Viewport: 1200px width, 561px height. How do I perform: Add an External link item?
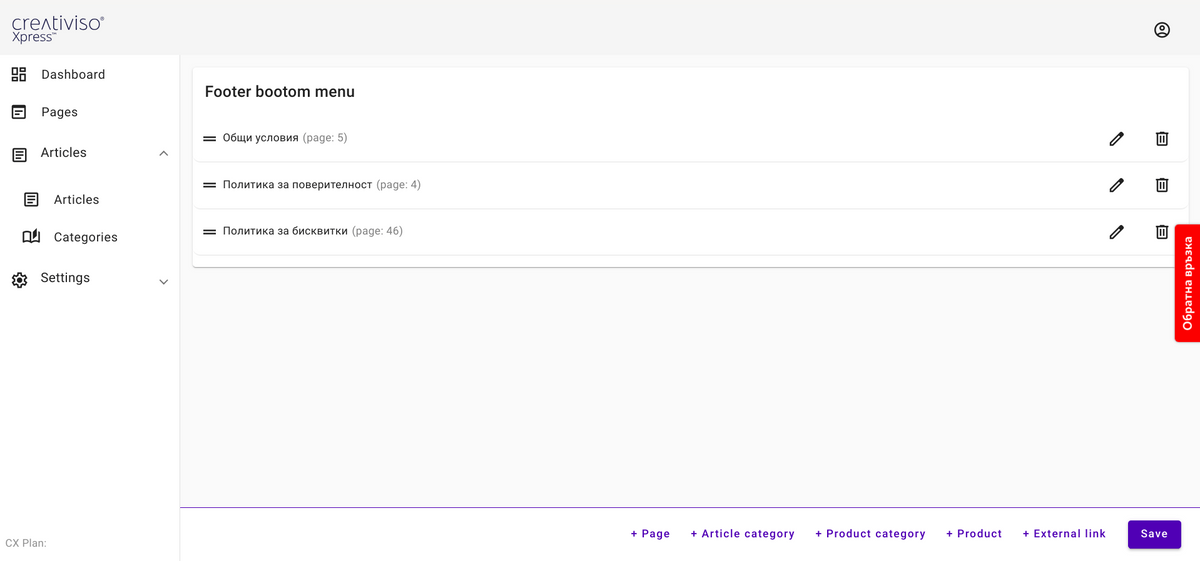pyautogui.click(x=1064, y=534)
